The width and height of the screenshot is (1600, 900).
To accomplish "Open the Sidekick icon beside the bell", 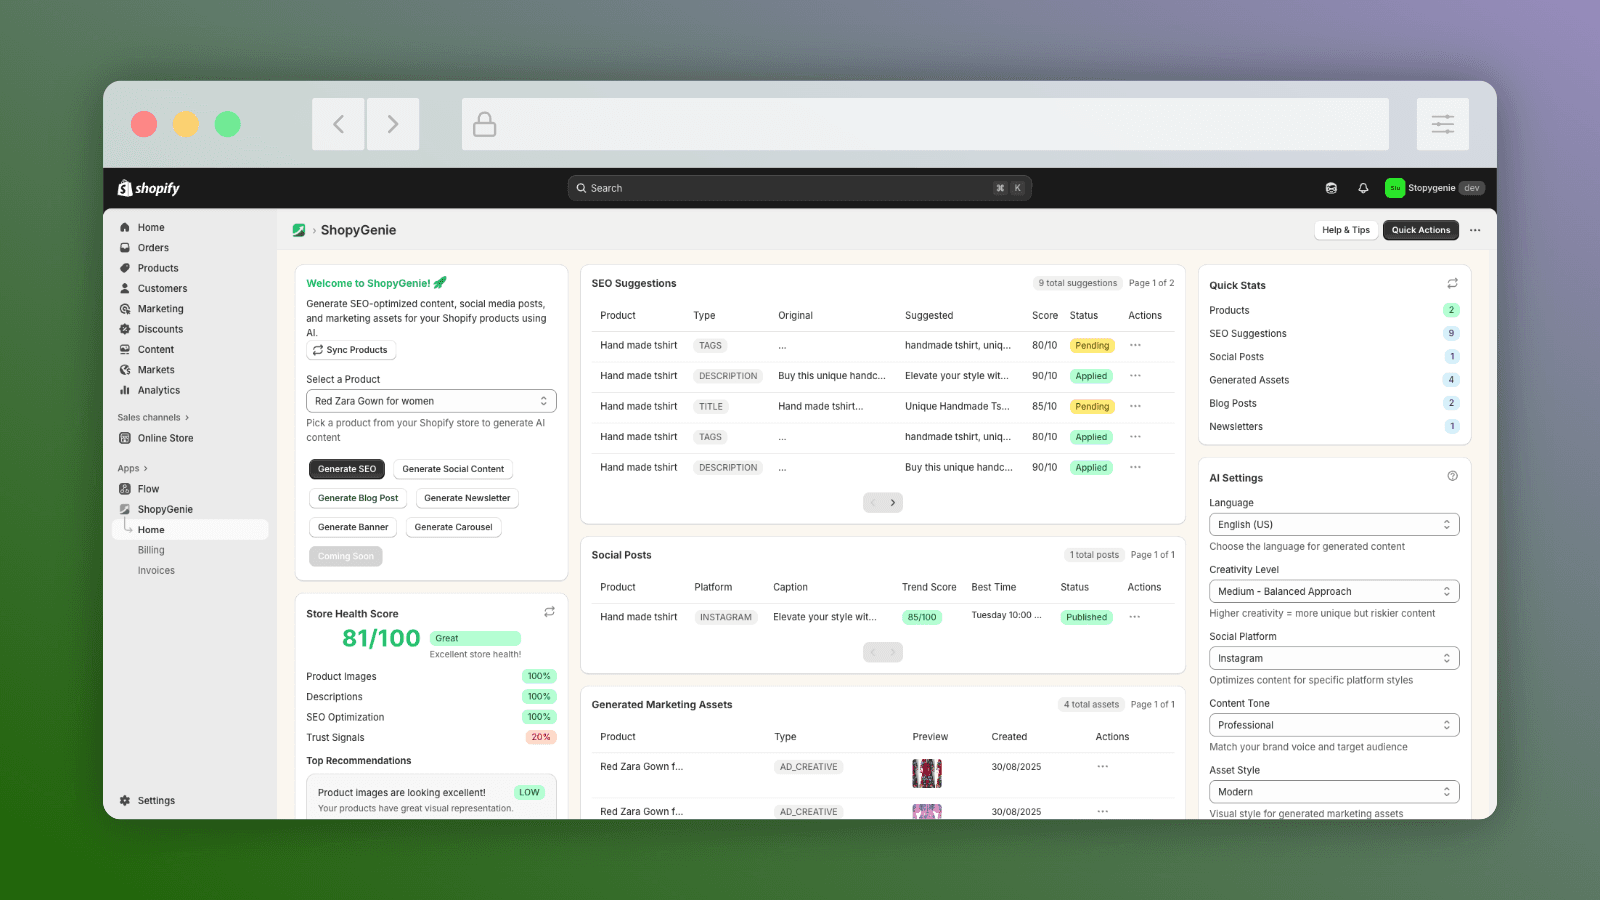I will (x=1331, y=188).
